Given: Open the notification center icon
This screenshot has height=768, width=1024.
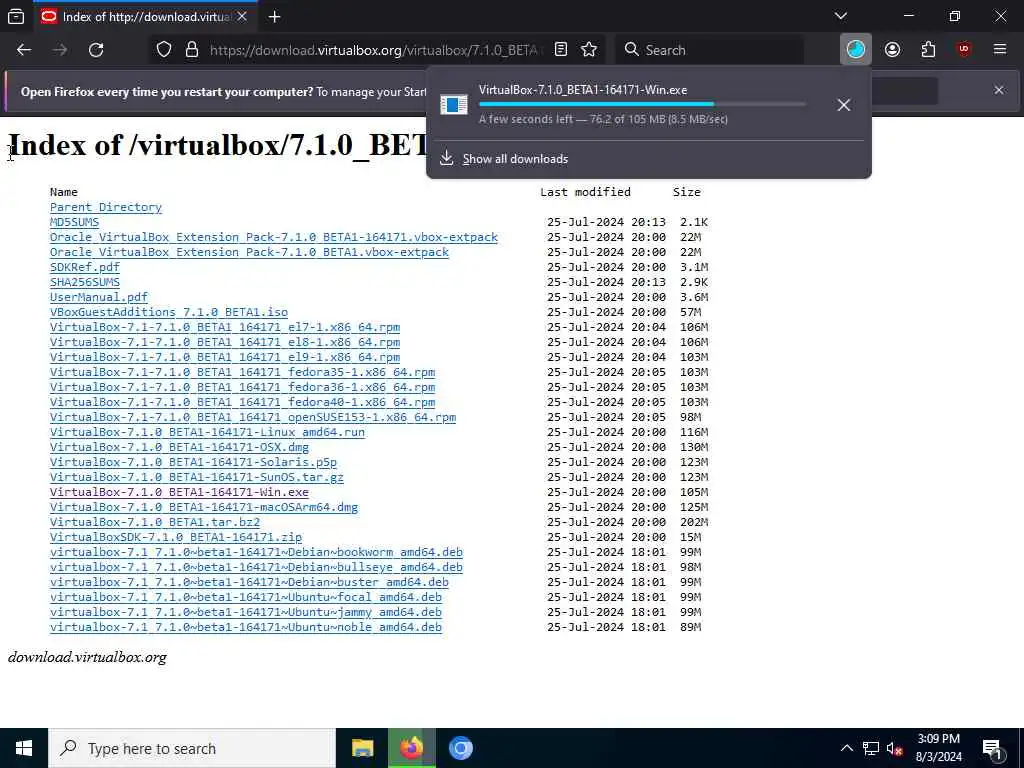Looking at the screenshot, I should click(992, 749).
